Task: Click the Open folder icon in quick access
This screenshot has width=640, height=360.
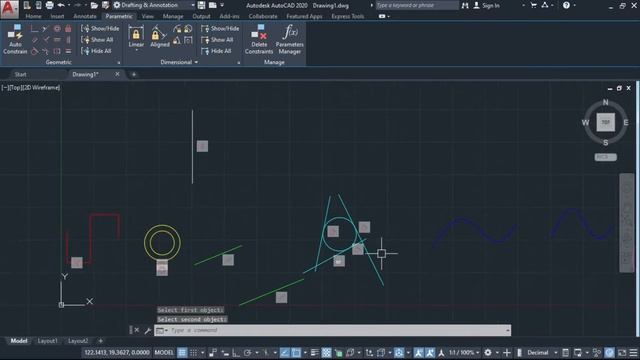Action: [94, 5]
